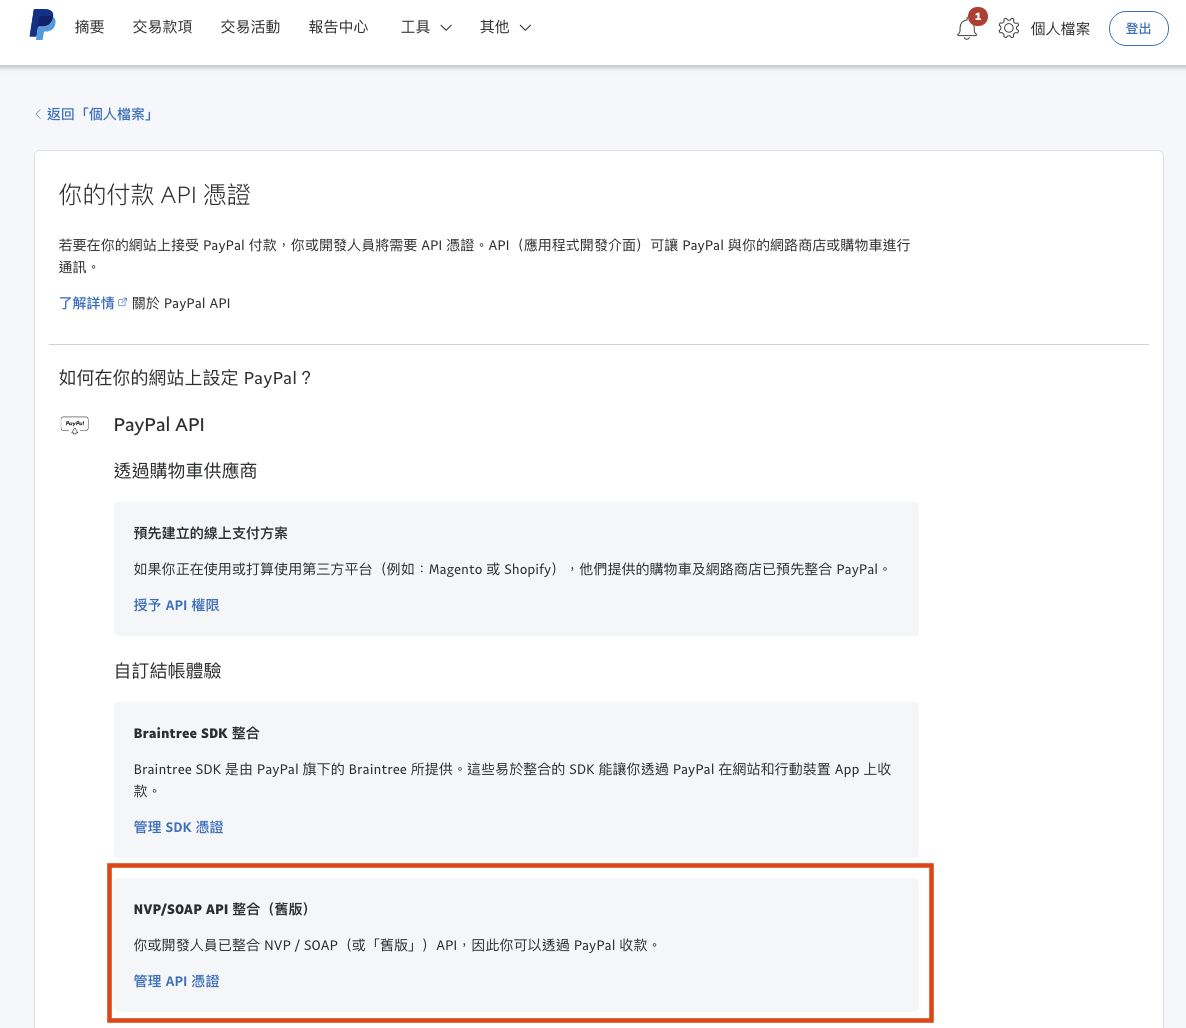Open the 個人檔案 menu item

click(x=1060, y=29)
